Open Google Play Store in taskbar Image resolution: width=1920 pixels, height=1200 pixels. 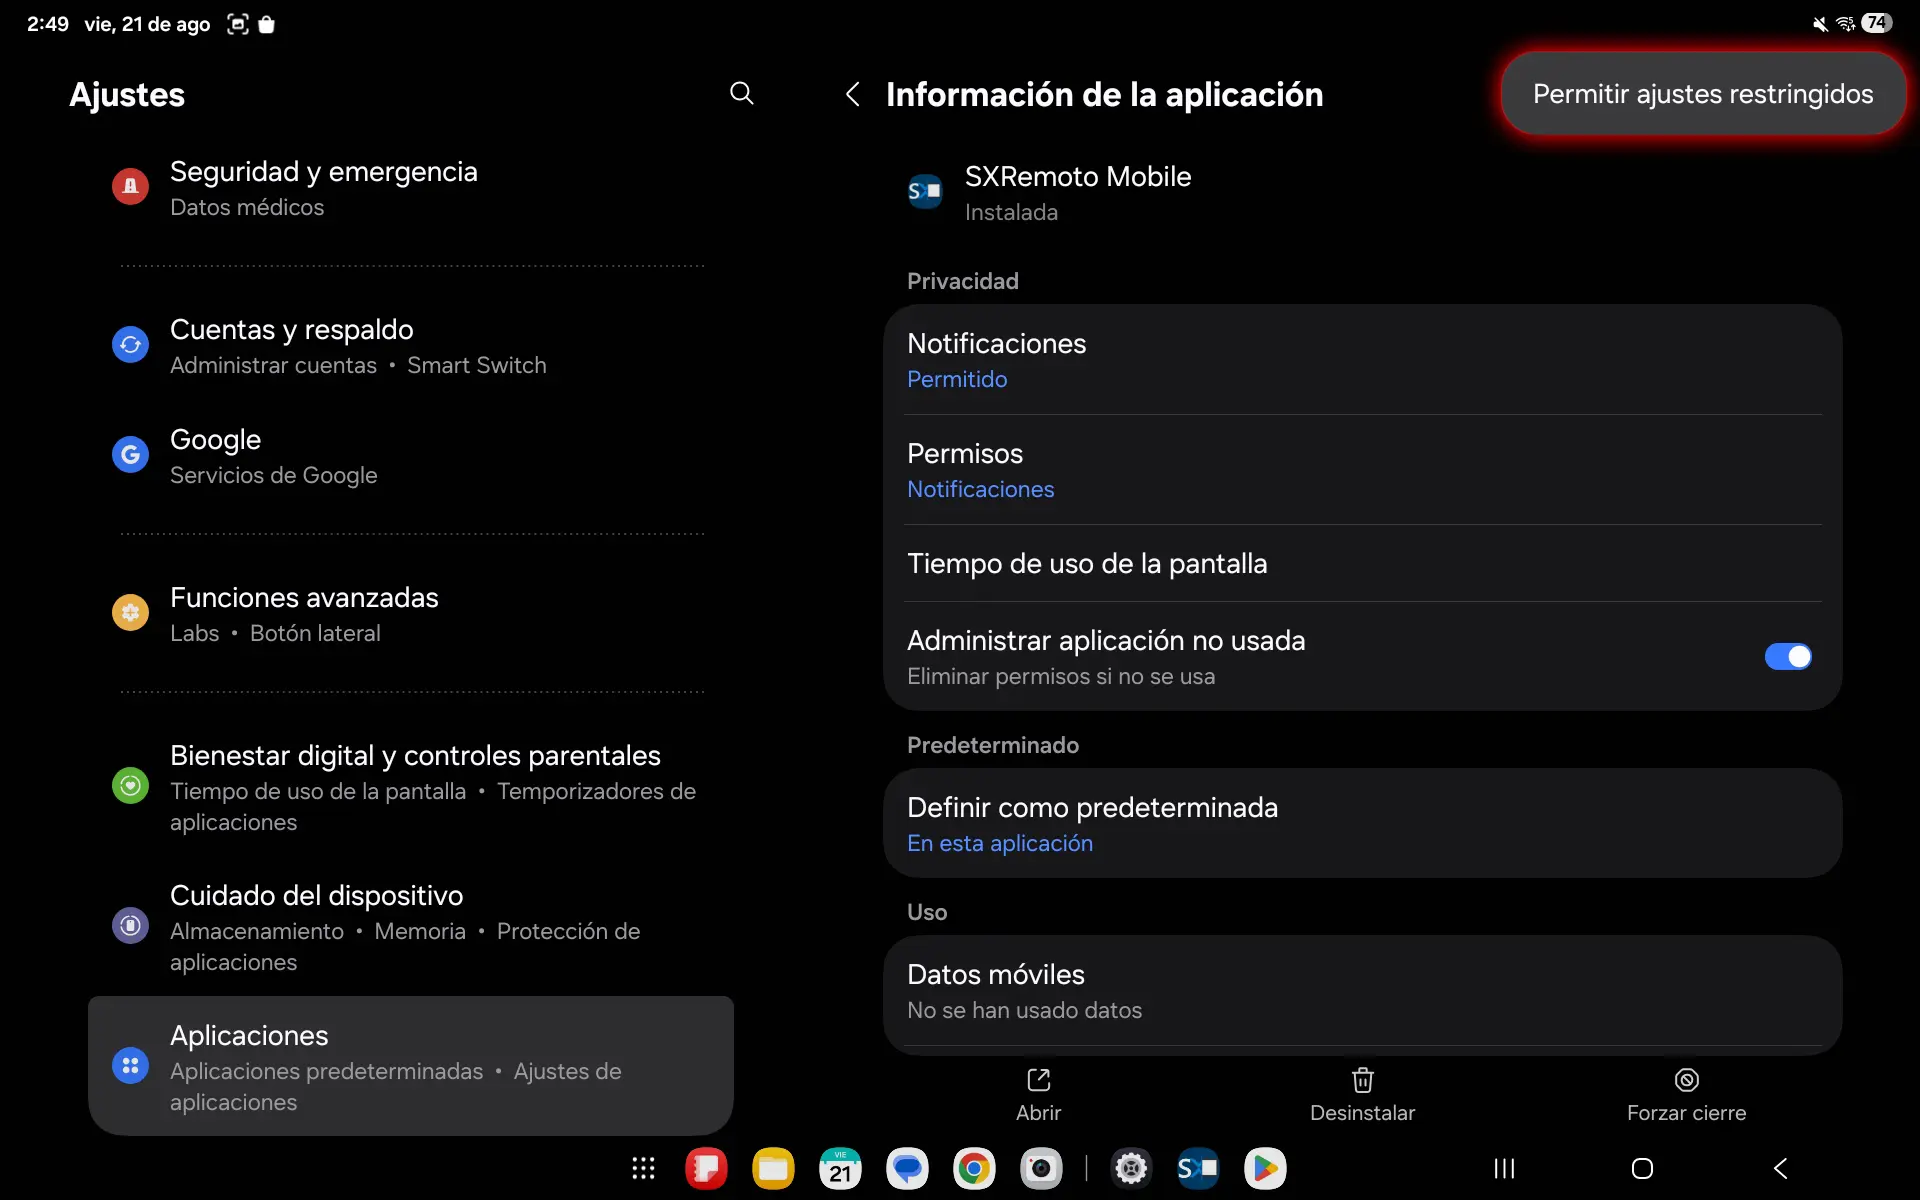(1265, 1168)
